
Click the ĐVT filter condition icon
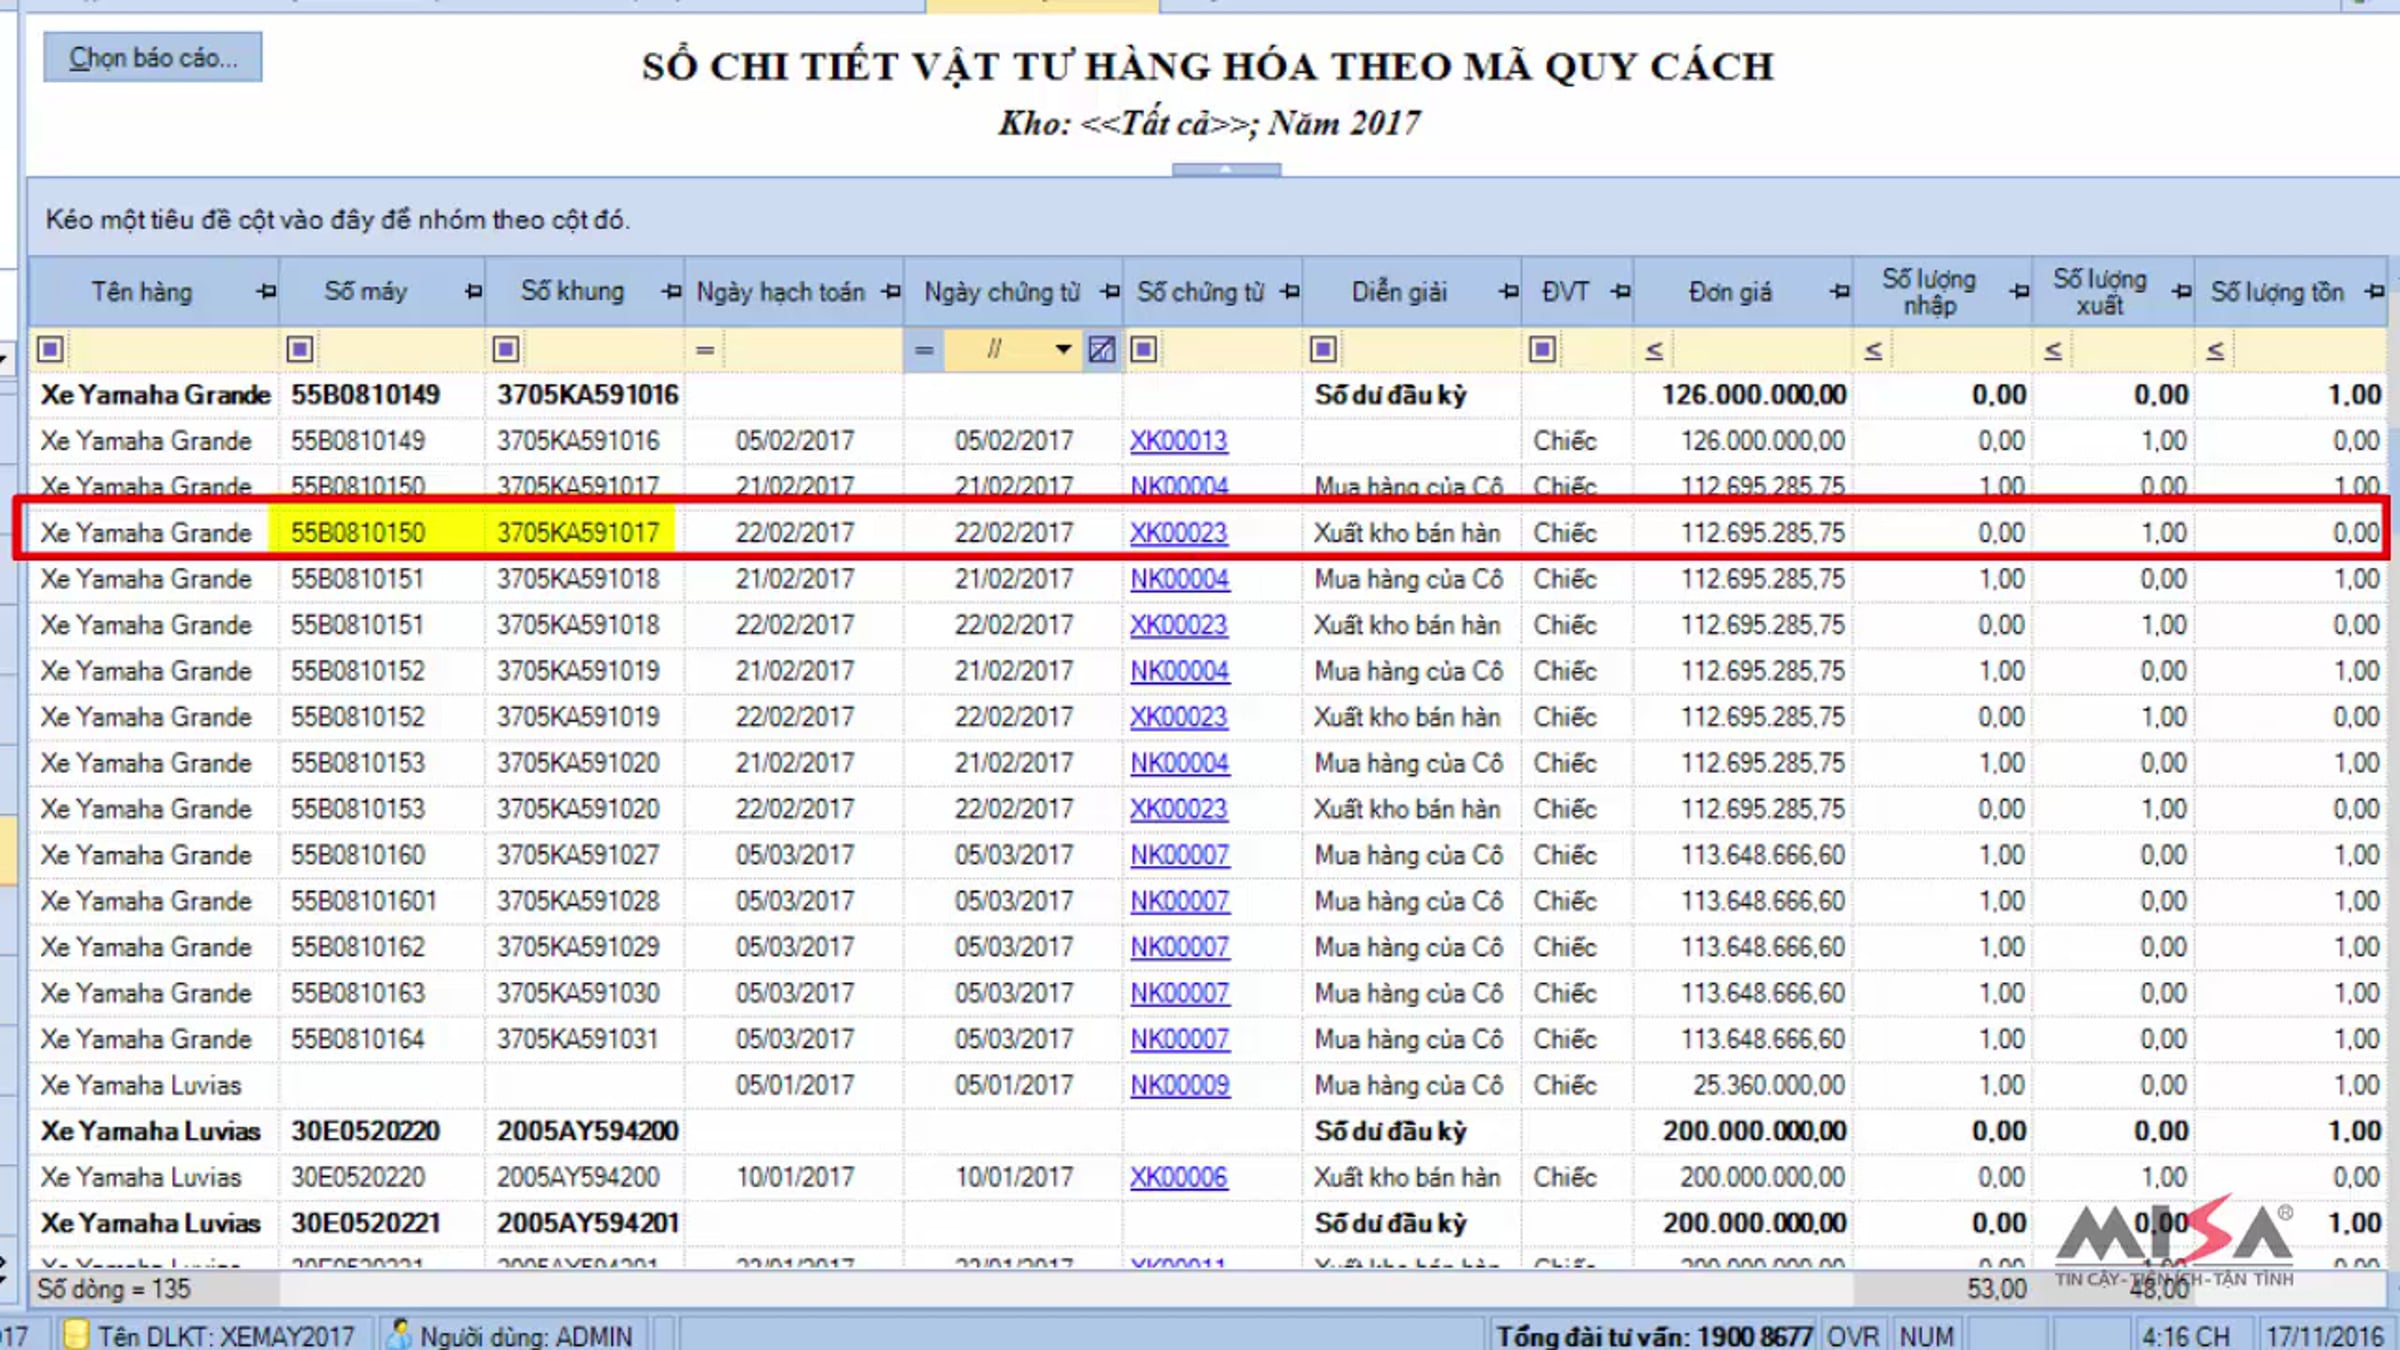1542,349
